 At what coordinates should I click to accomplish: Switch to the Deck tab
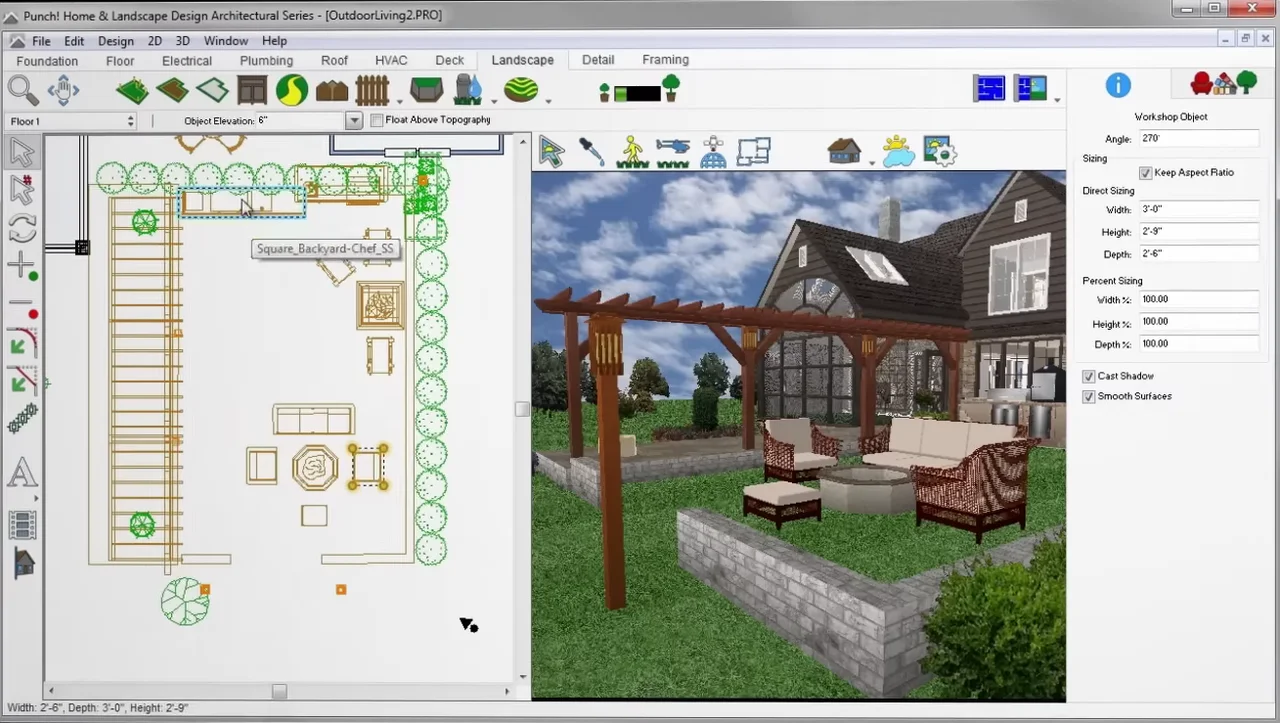449,60
